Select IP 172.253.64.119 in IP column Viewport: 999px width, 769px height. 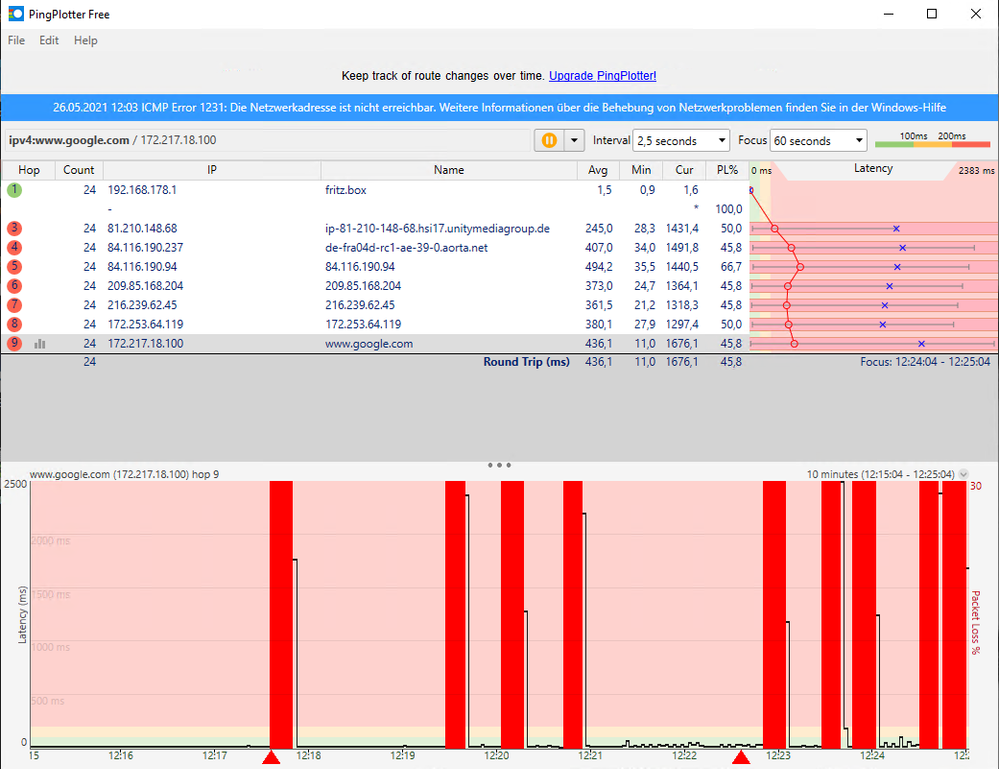(x=145, y=324)
